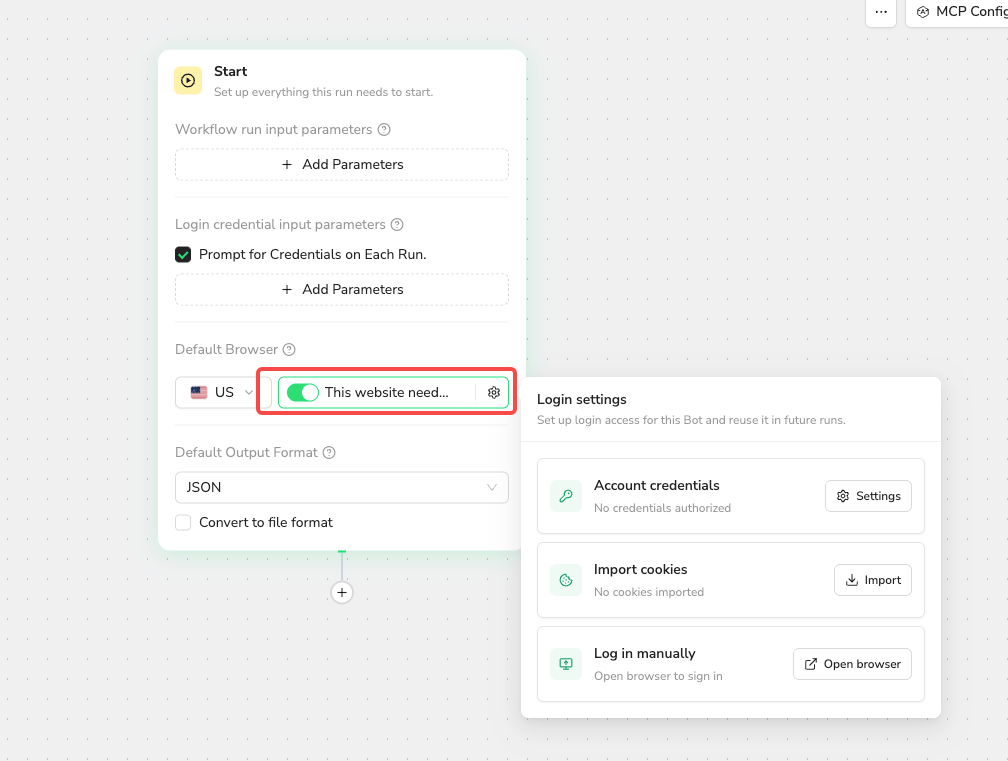Image resolution: width=1008 pixels, height=761 pixels.
Task: Click the Start node play icon
Action: pyautogui.click(x=188, y=80)
